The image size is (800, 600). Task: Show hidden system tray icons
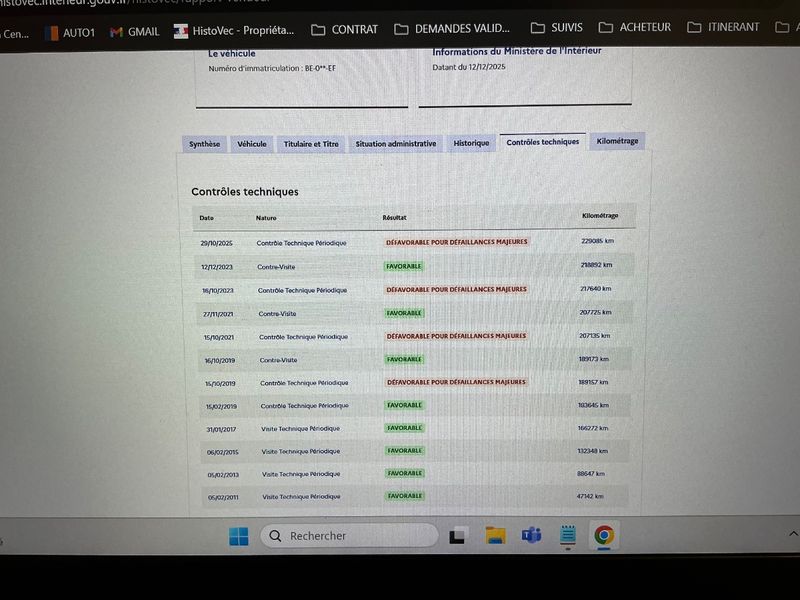(x=793, y=534)
